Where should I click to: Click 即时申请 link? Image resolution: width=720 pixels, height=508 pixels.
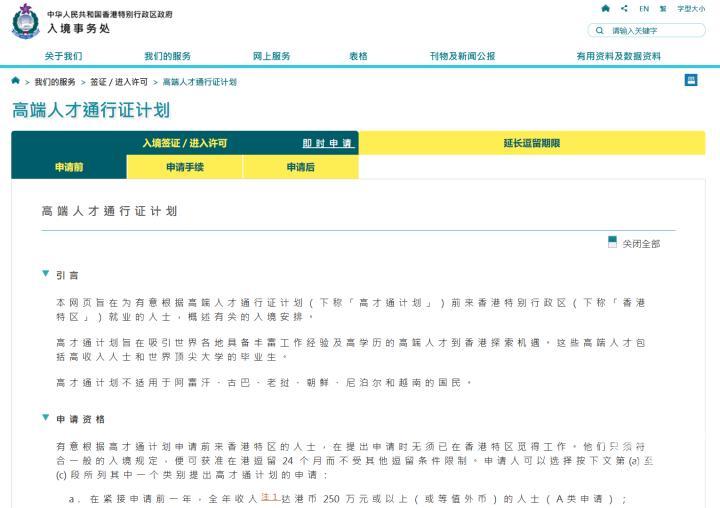click(327, 143)
